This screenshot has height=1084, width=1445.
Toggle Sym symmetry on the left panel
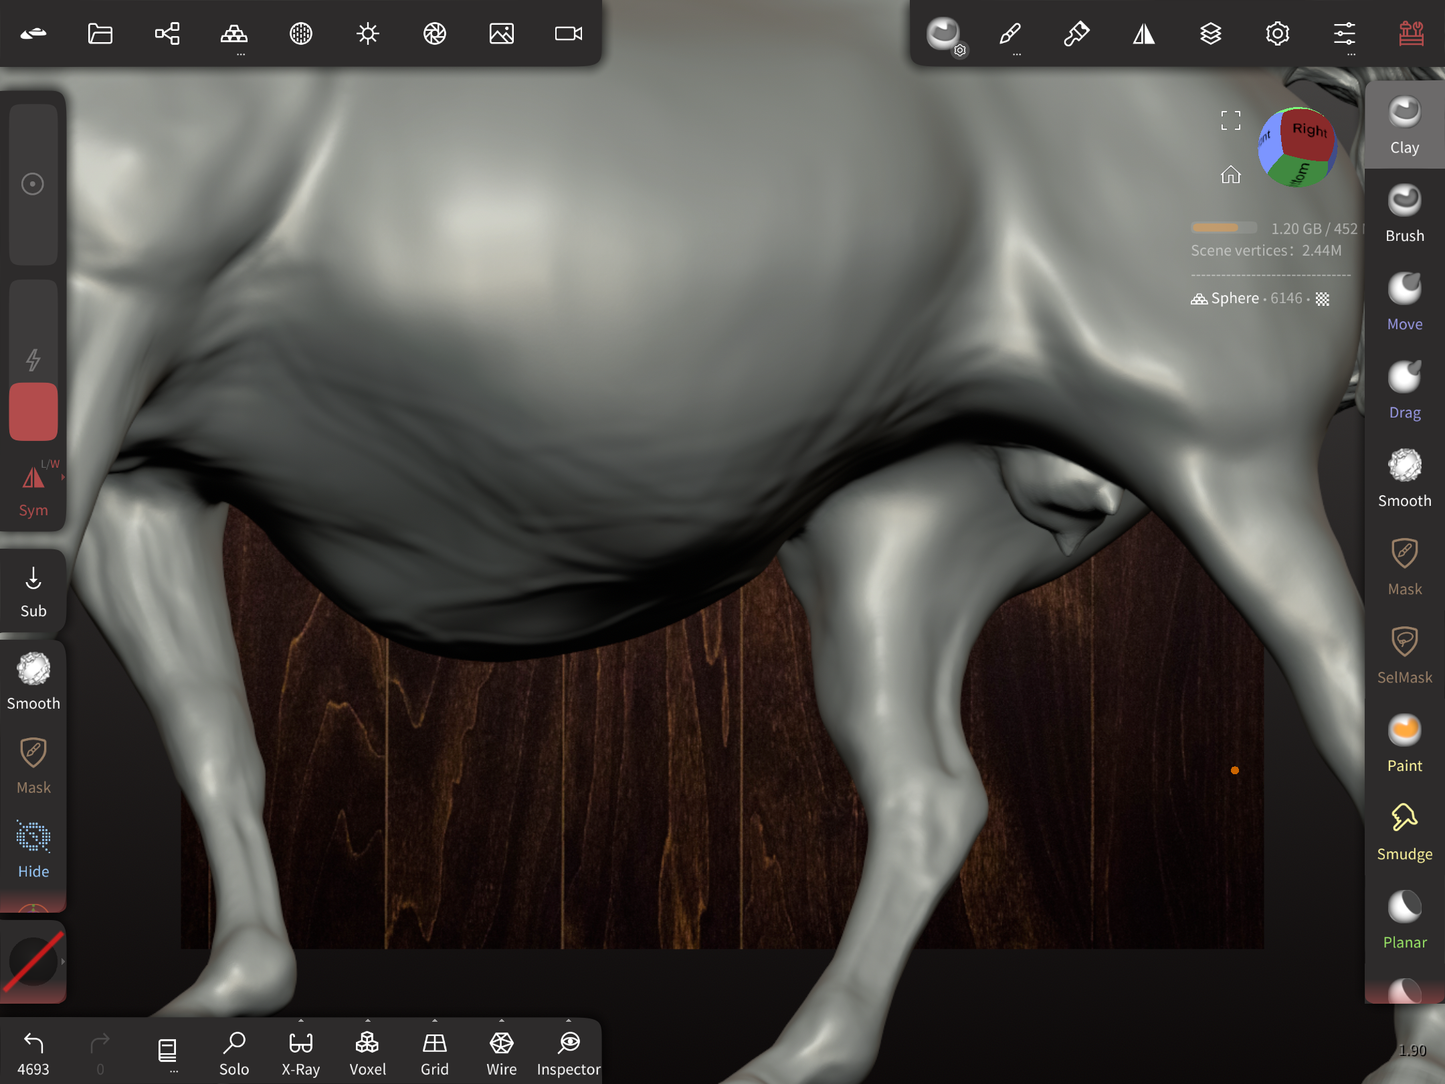[x=33, y=490]
